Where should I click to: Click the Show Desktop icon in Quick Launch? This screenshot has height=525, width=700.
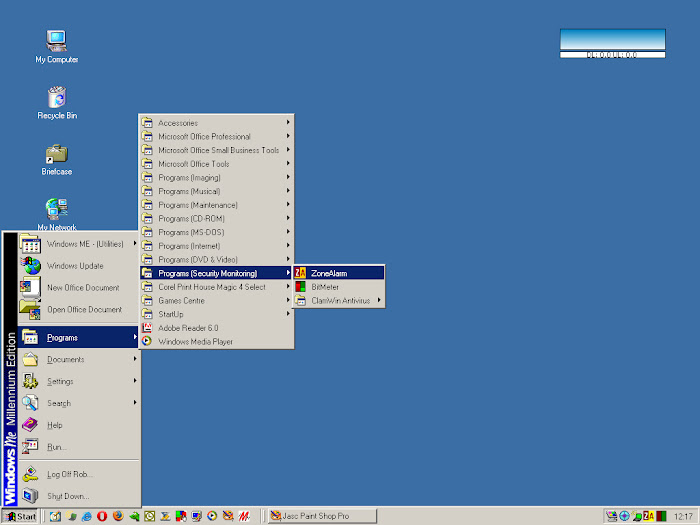coord(55,516)
